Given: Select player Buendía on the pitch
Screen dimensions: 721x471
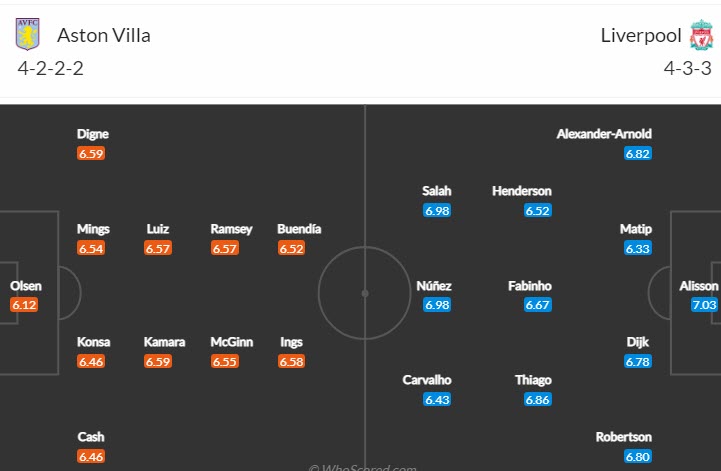Looking at the screenshot, I should tap(299, 229).
